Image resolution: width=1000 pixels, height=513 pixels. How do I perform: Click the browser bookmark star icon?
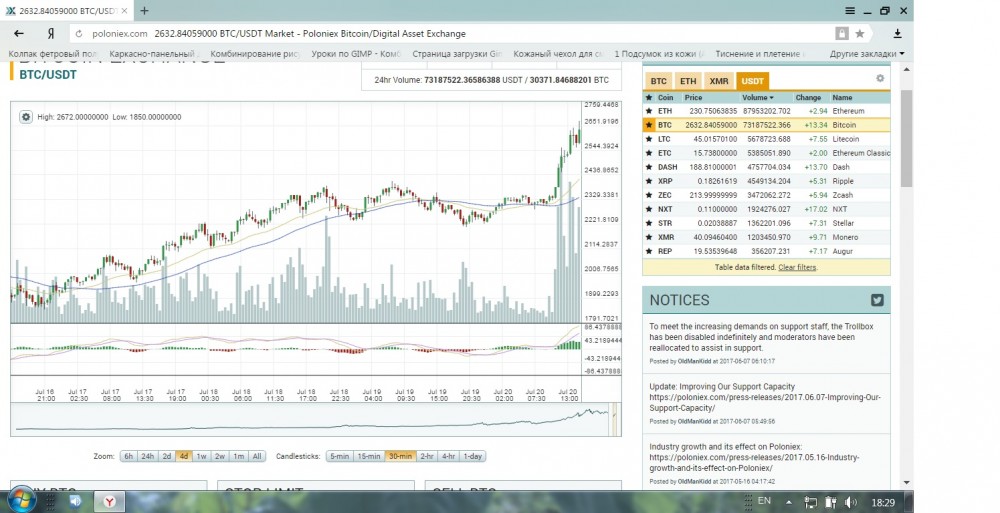pyautogui.click(x=860, y=33)
